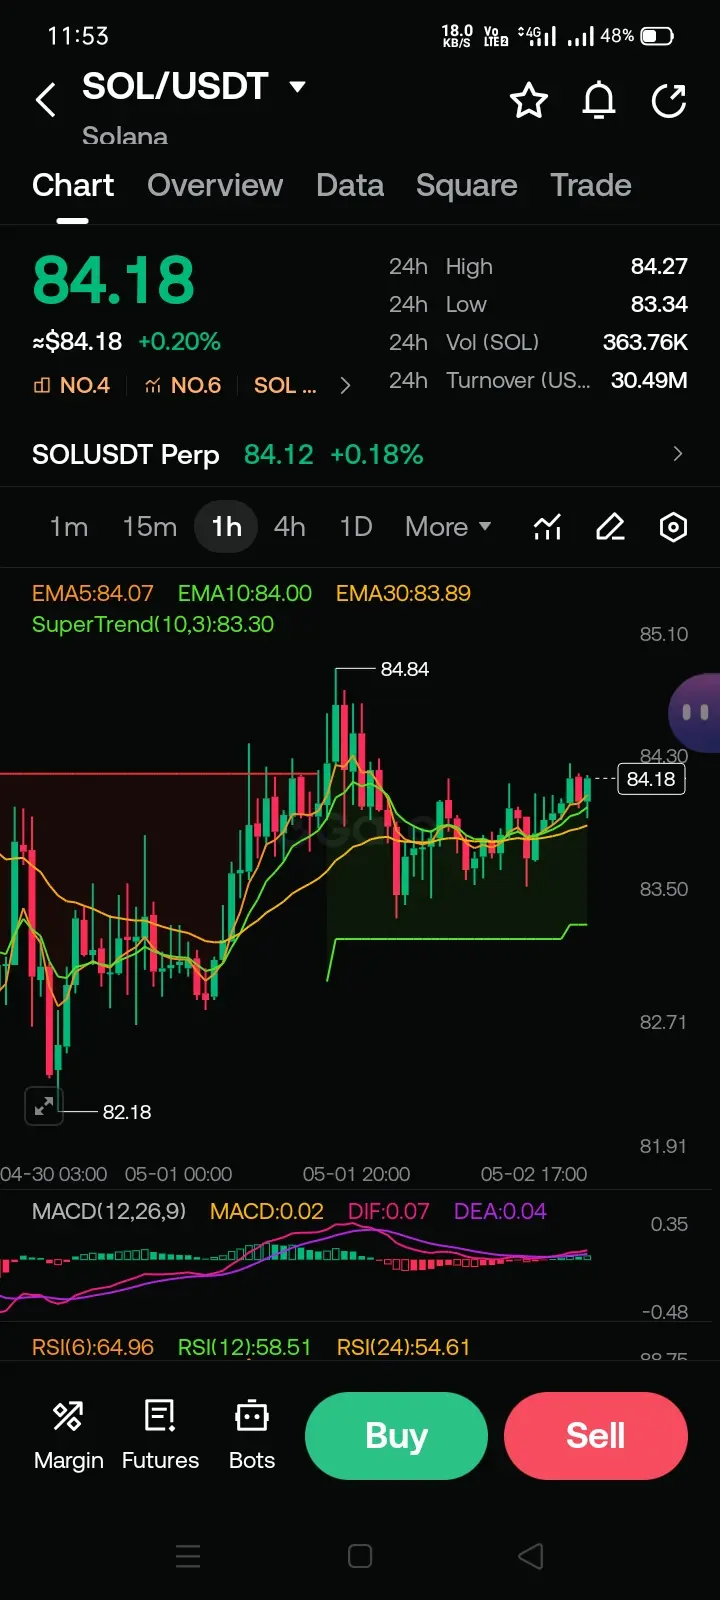Tap current price marker 84.18 on axis
Screen dimensions: 720x1600
(x=651, y=779)
